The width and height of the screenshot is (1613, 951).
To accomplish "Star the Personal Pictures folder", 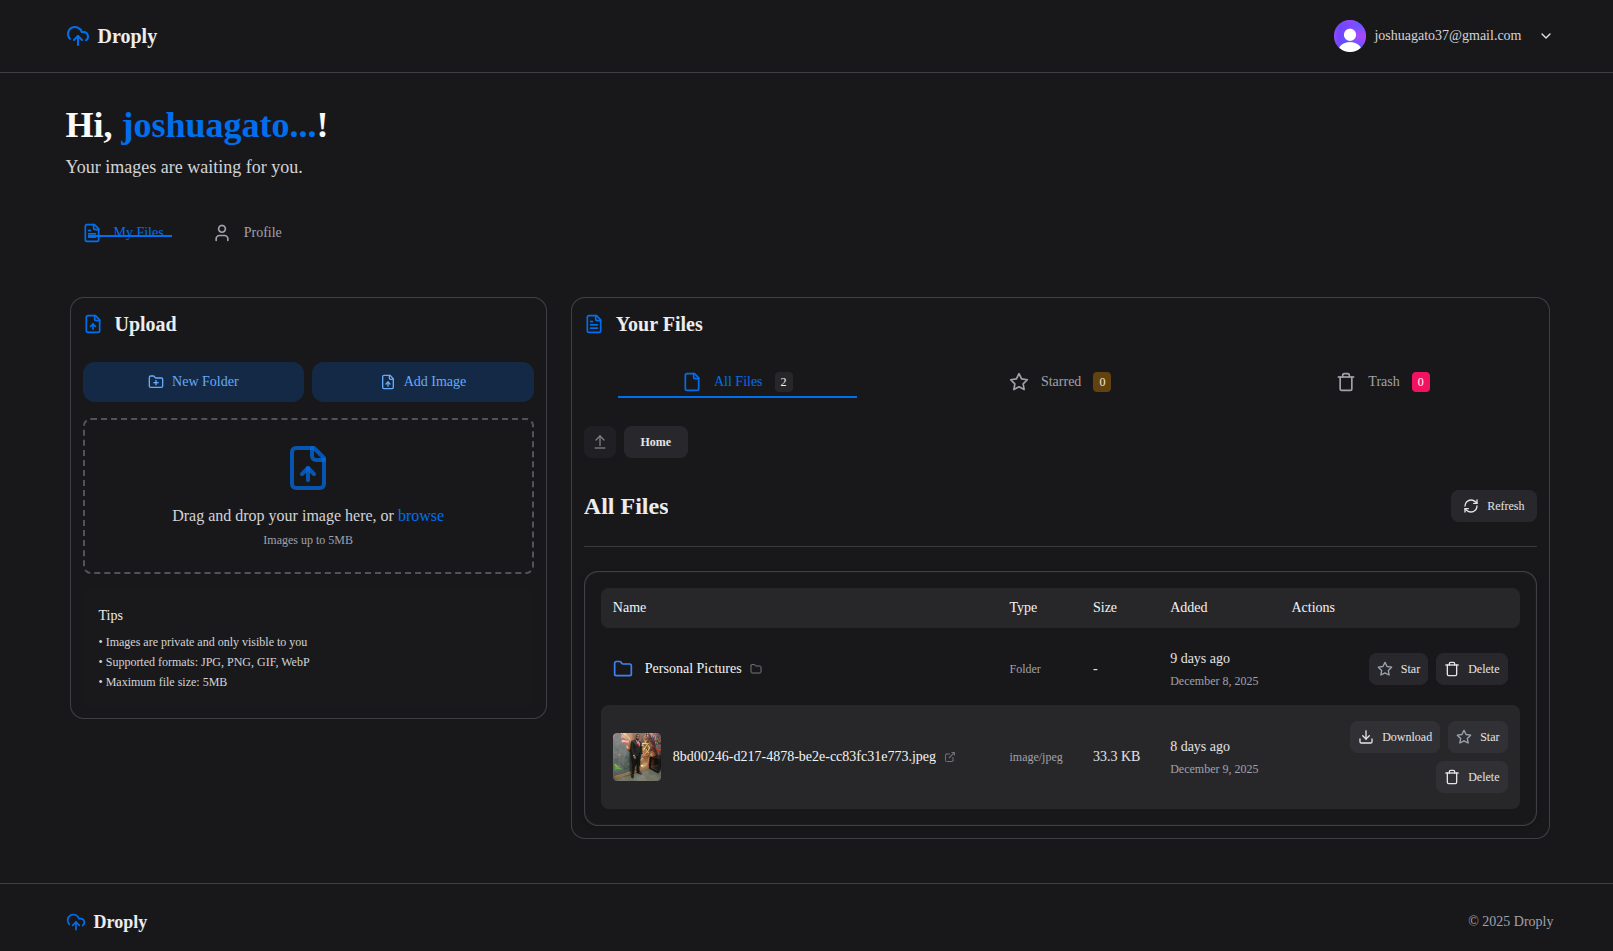I will click(x=1398, y=669).
